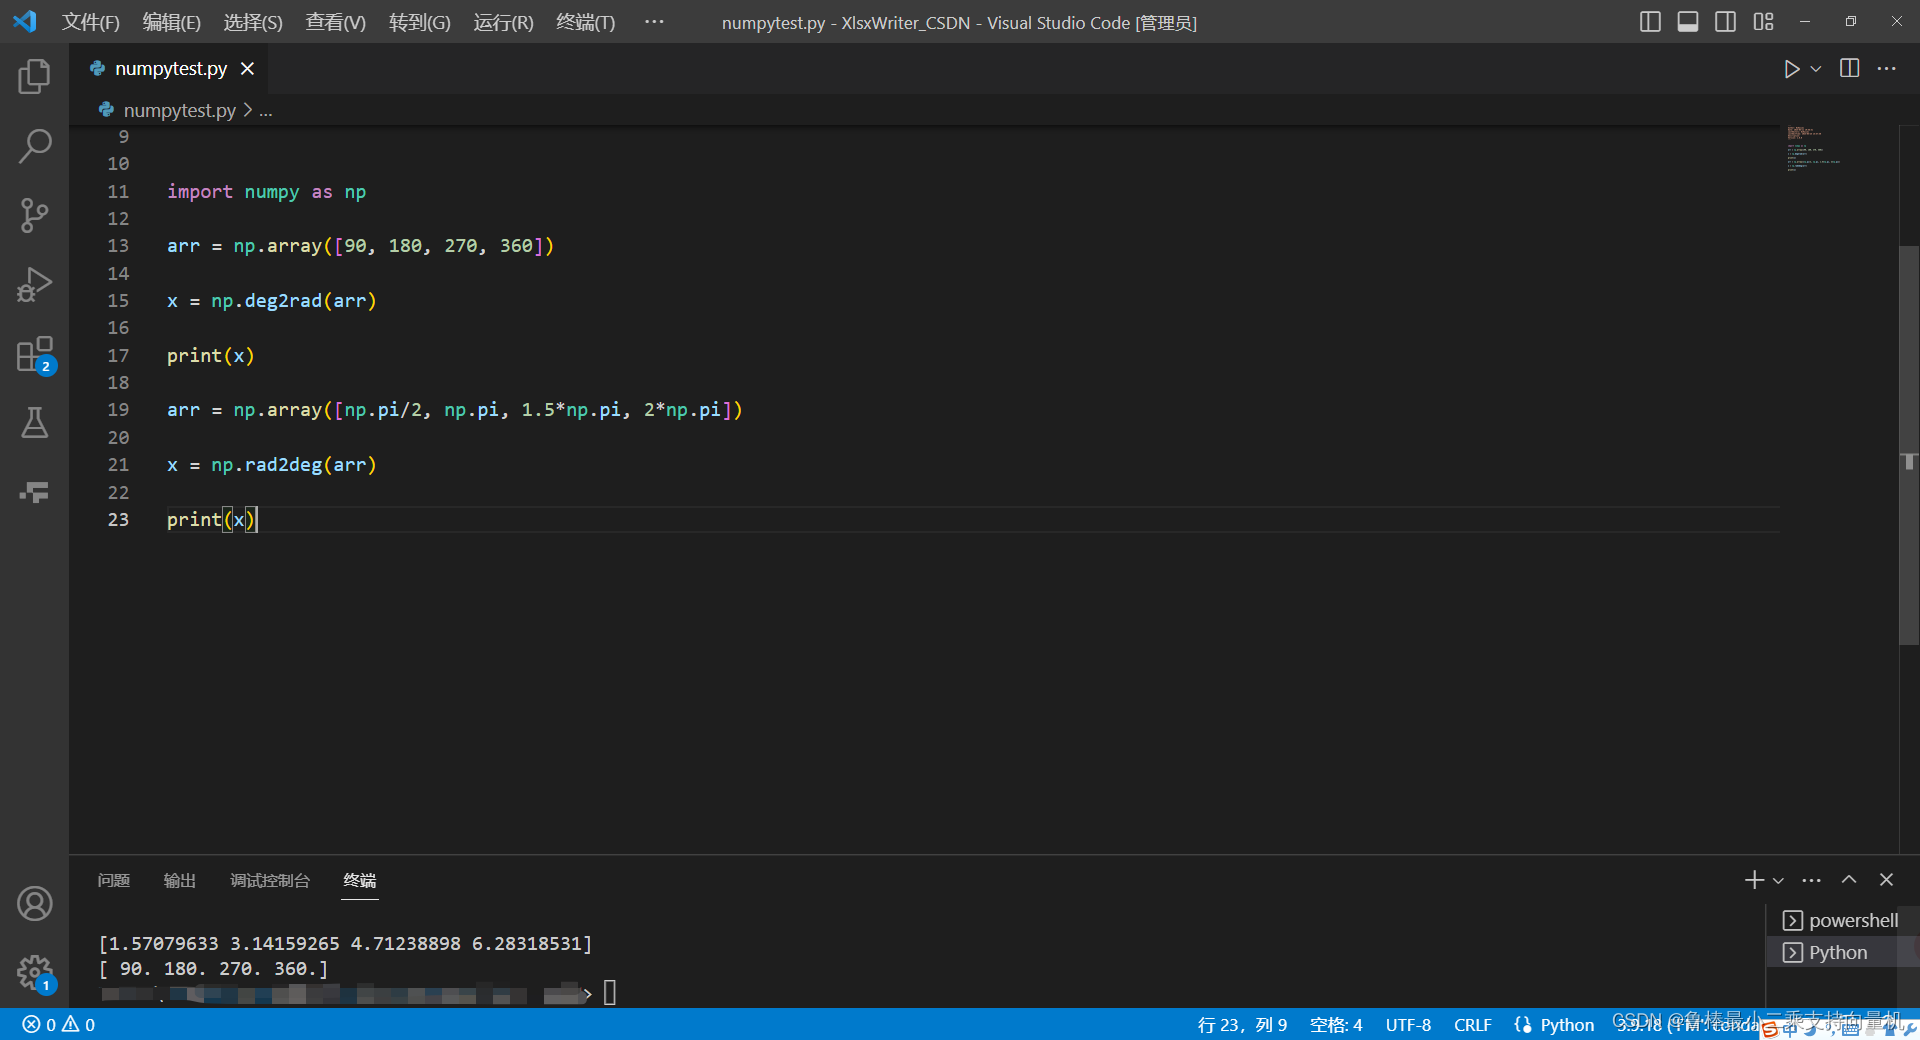Open the 编辑(E) menu
Viewport: 1920px width, 1040px height.
(172, 22)
